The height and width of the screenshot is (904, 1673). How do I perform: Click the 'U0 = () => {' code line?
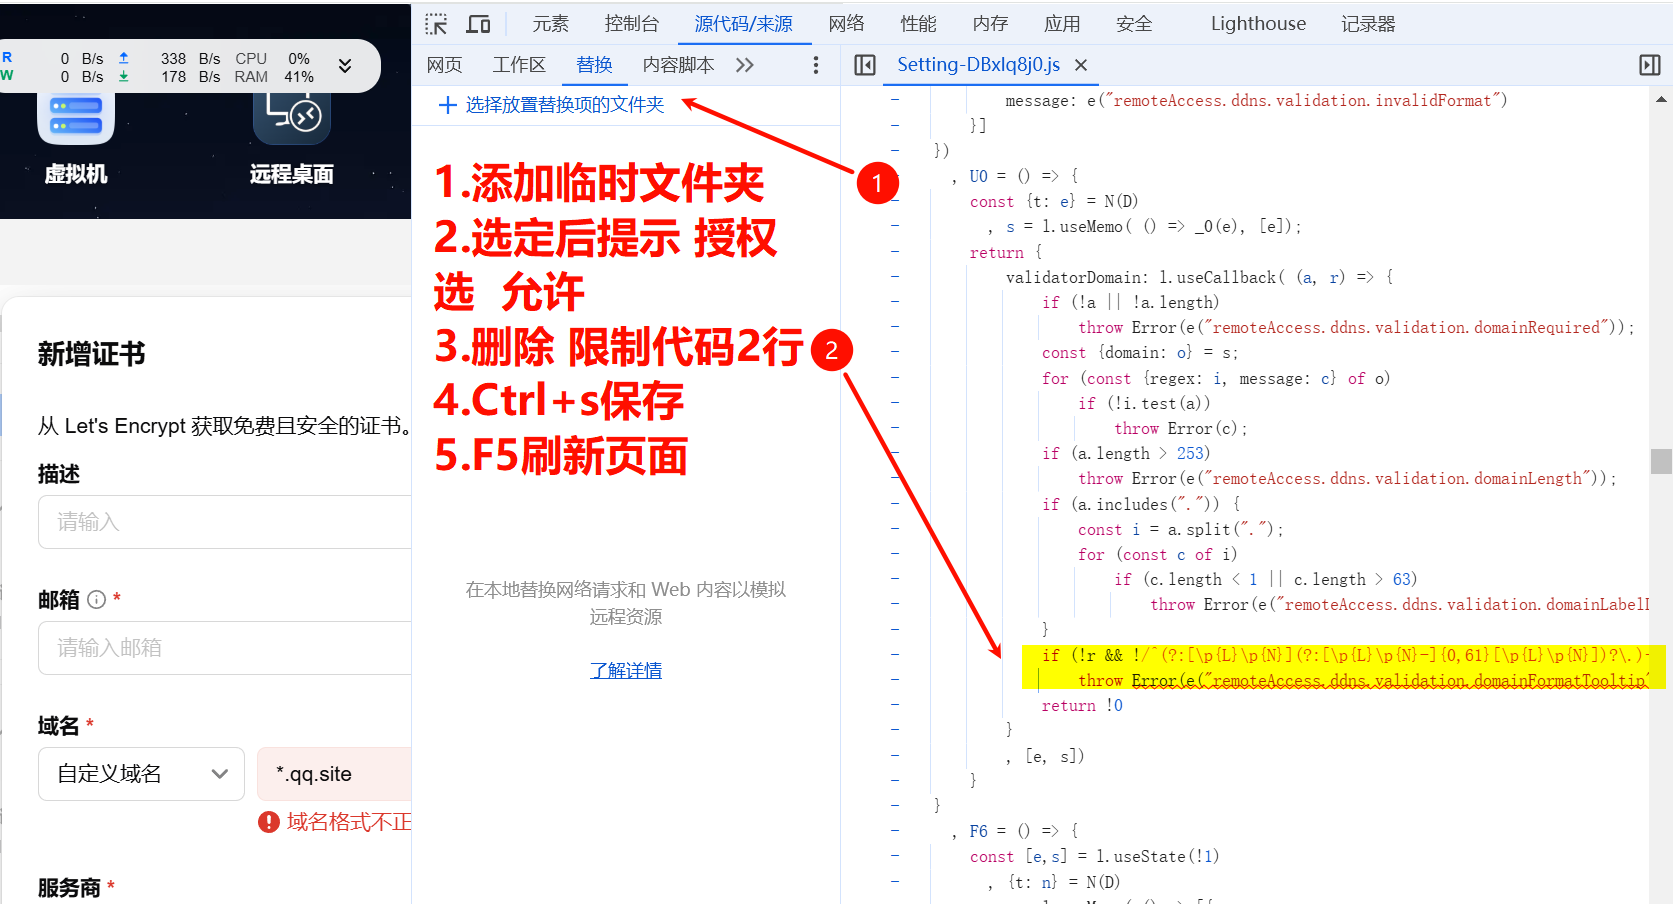1024,176
